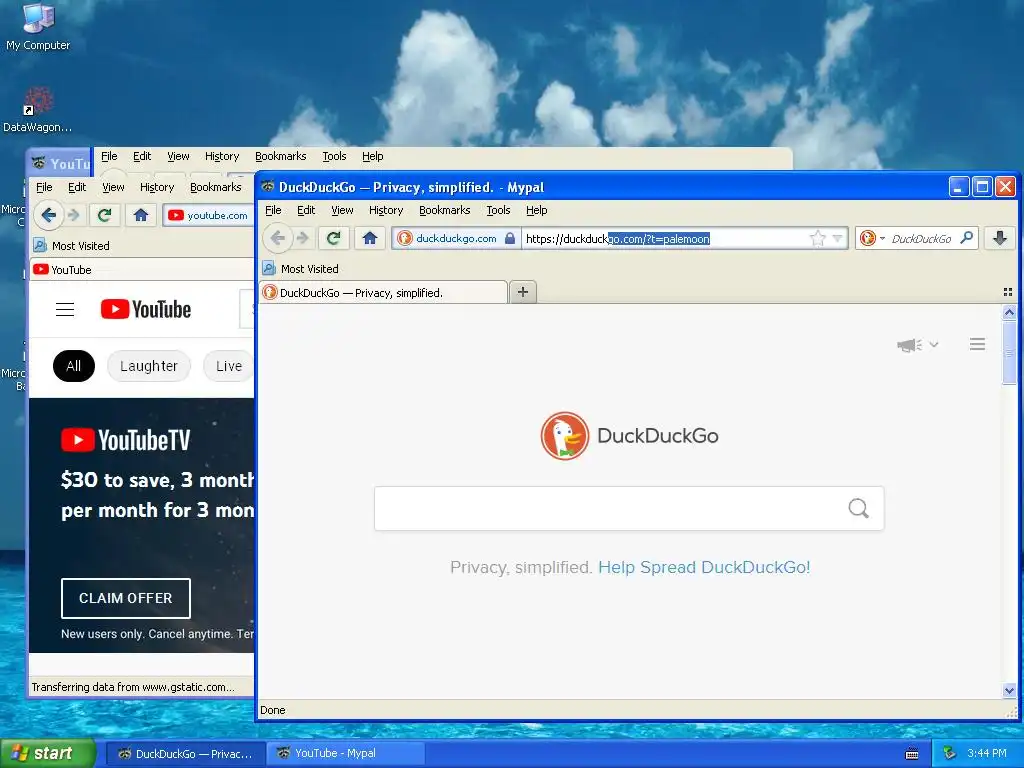Click Forward arrow in DuckDuckGo Mypal window

pos(302,238)
